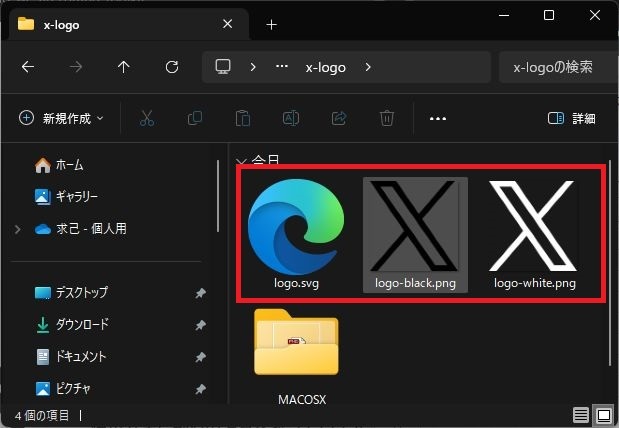Open the toolbar more options ellipsis
Image resolution: width=619 pixels, height=428 pixels.
click(438, 118)
